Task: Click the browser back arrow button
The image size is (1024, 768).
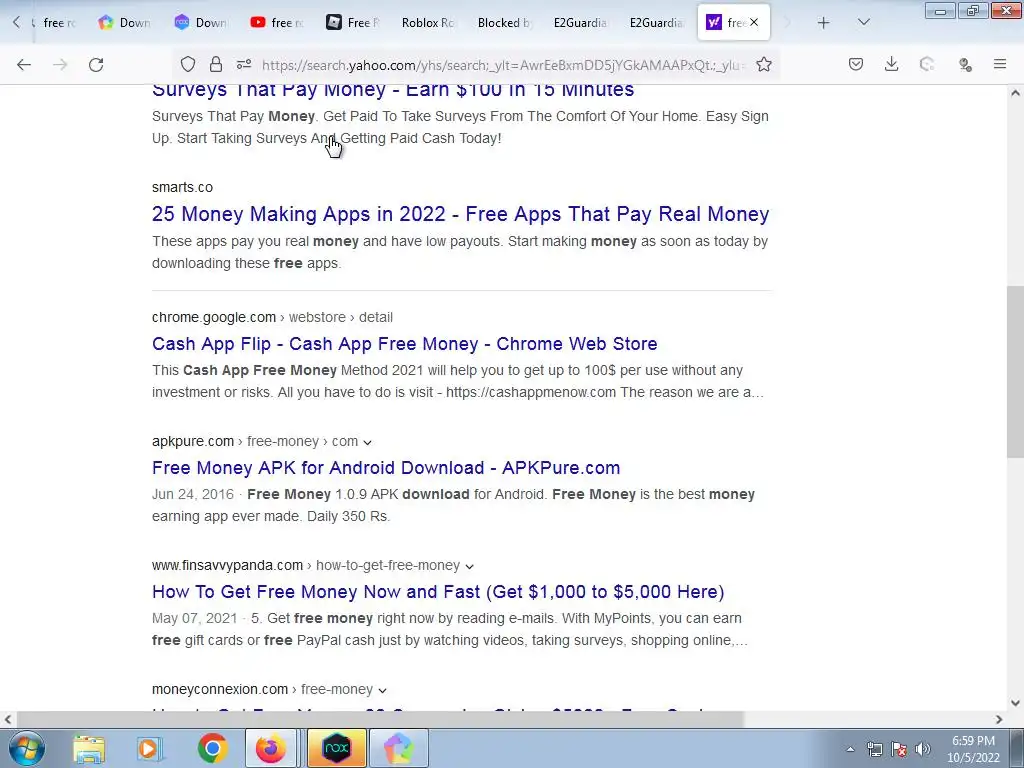Action: [24, 65]
